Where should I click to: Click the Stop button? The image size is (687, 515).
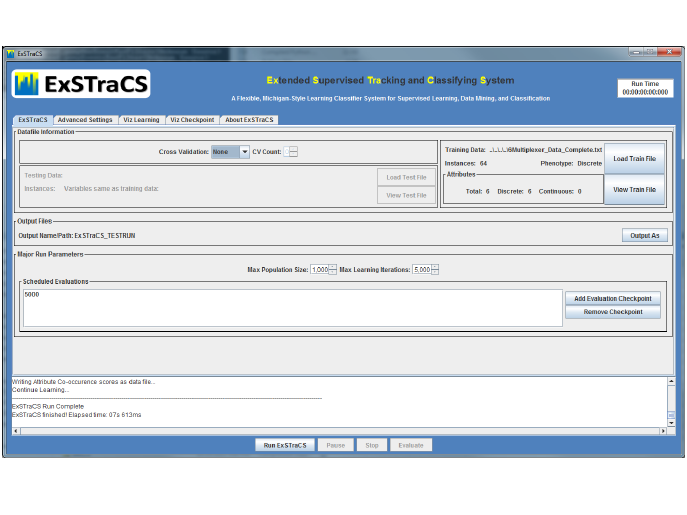coord(372,445)
